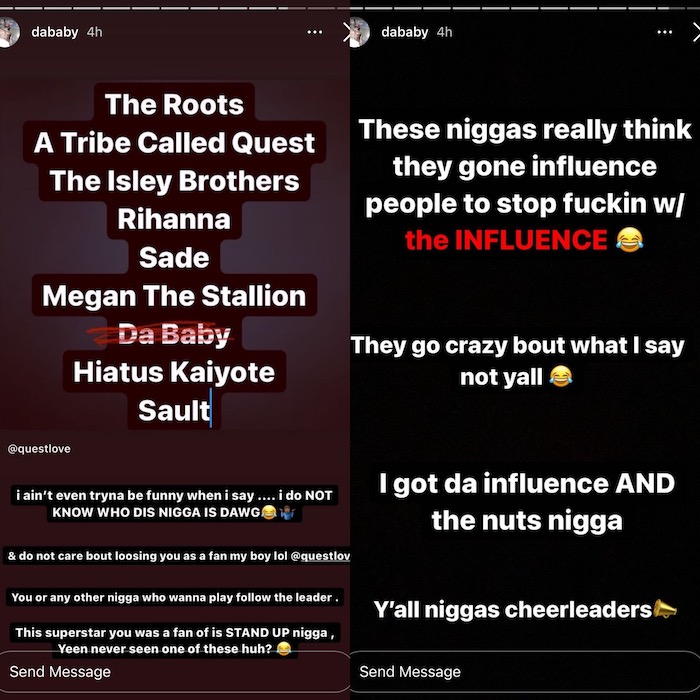This screenshot has height=700, width=700.
Task: Close the left story with X
Action: [346, 32]
